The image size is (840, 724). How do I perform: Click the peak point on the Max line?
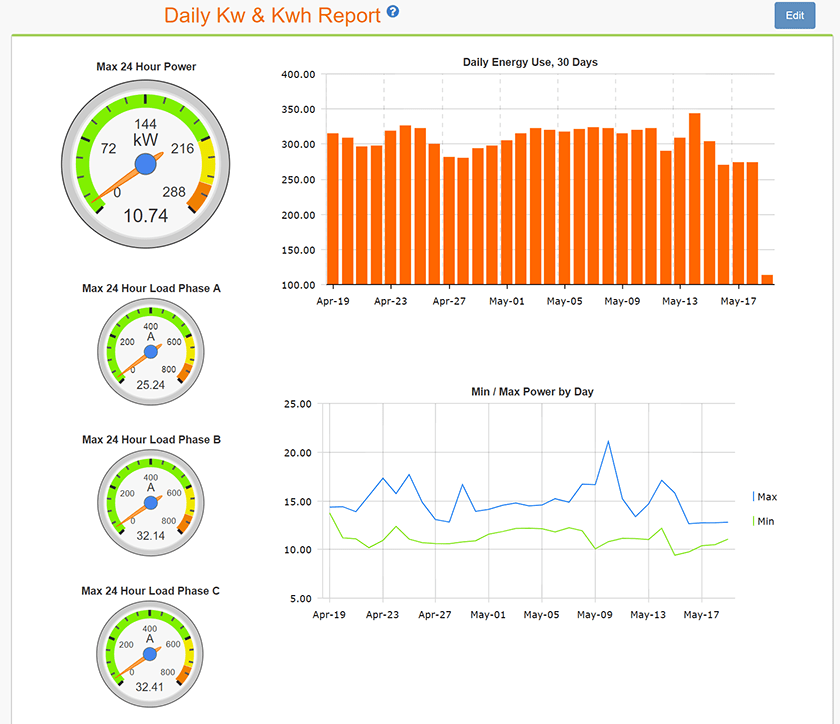(x=608, y=440)
